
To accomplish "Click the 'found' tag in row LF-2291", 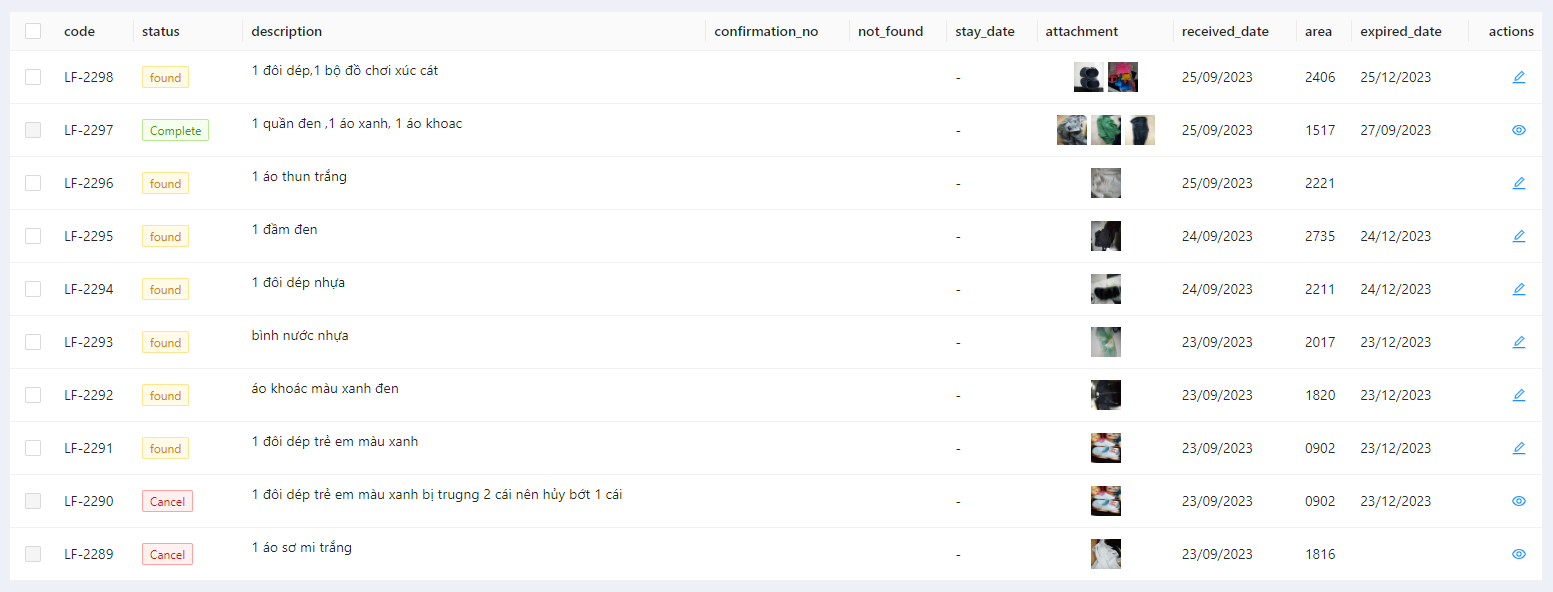I will 165,448.
